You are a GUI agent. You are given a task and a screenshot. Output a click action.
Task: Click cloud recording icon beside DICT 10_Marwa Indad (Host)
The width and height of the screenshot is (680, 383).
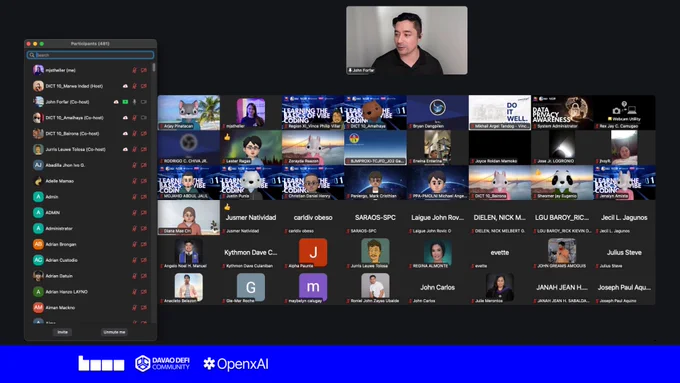125,86
